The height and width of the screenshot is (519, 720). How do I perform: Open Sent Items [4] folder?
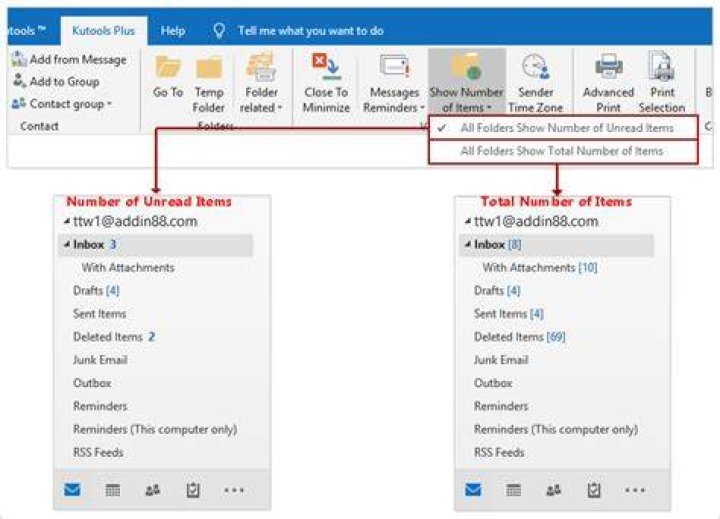click(x=509, y=314)
